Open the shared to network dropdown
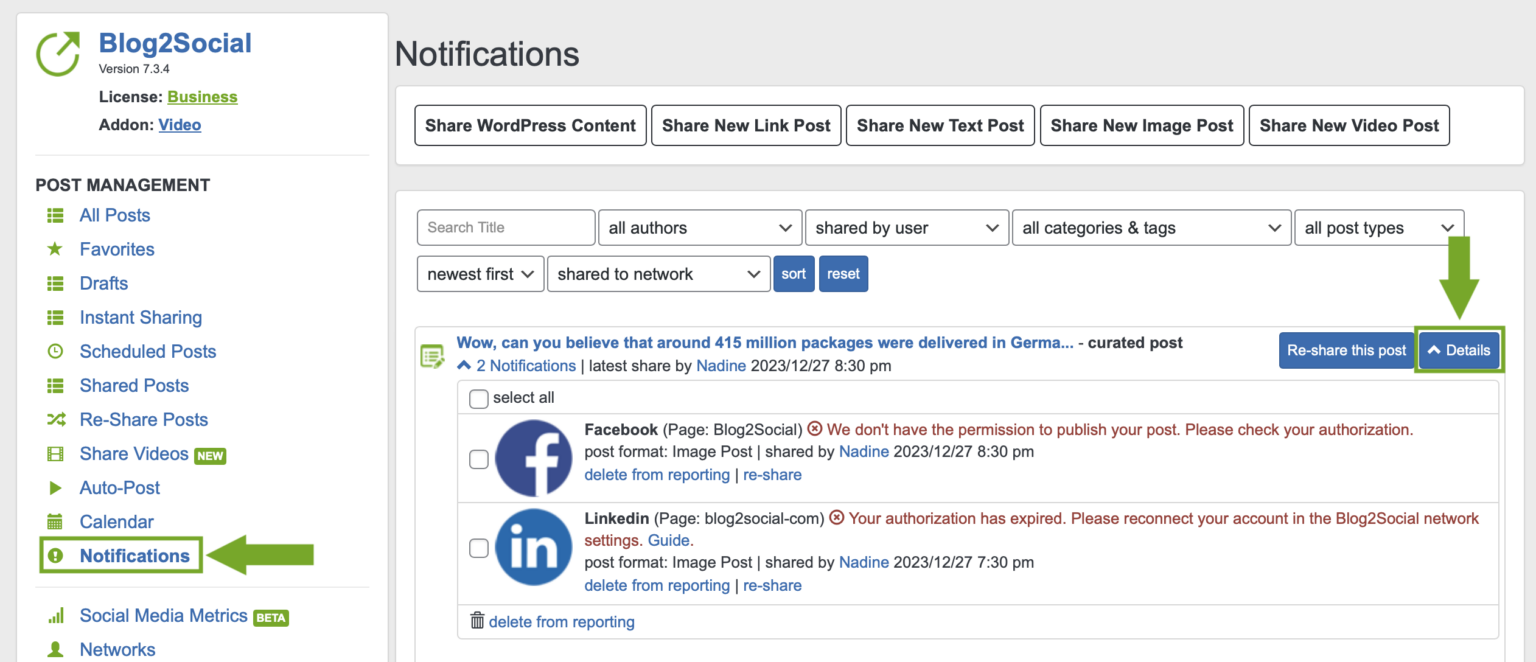Viewport: 1536px width, 662px height. [x=659, y=274]
